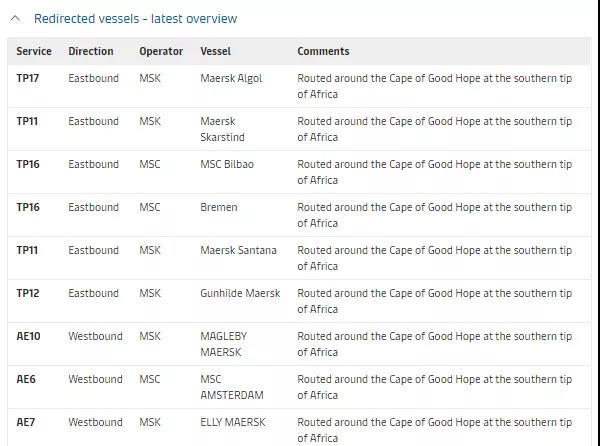Click the ELLY MAERSK vessel name
The height and width of the screenshot is (446, 600).
(233, 422)
